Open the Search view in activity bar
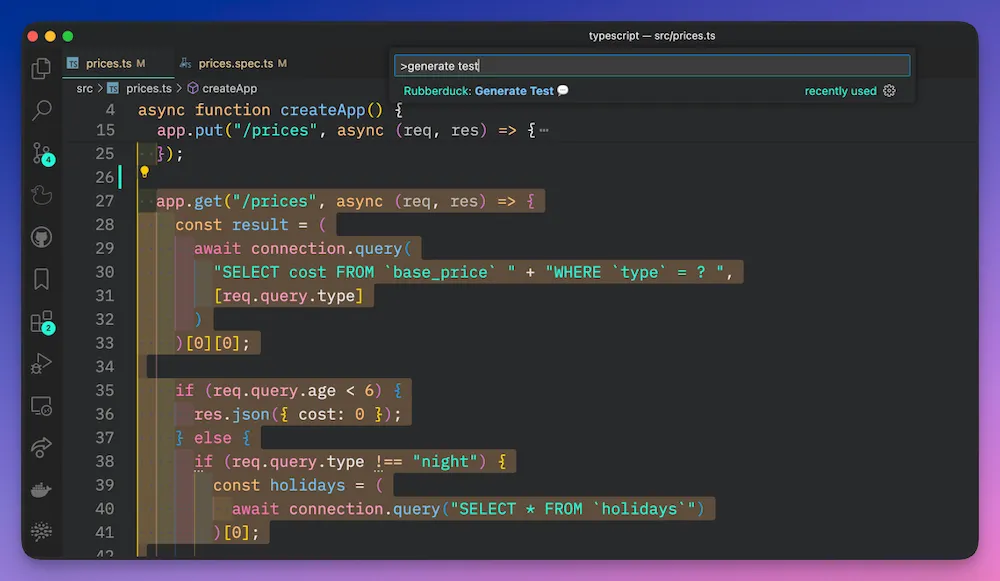Viewport: 1000px width, 581px height. click(42, 111)
